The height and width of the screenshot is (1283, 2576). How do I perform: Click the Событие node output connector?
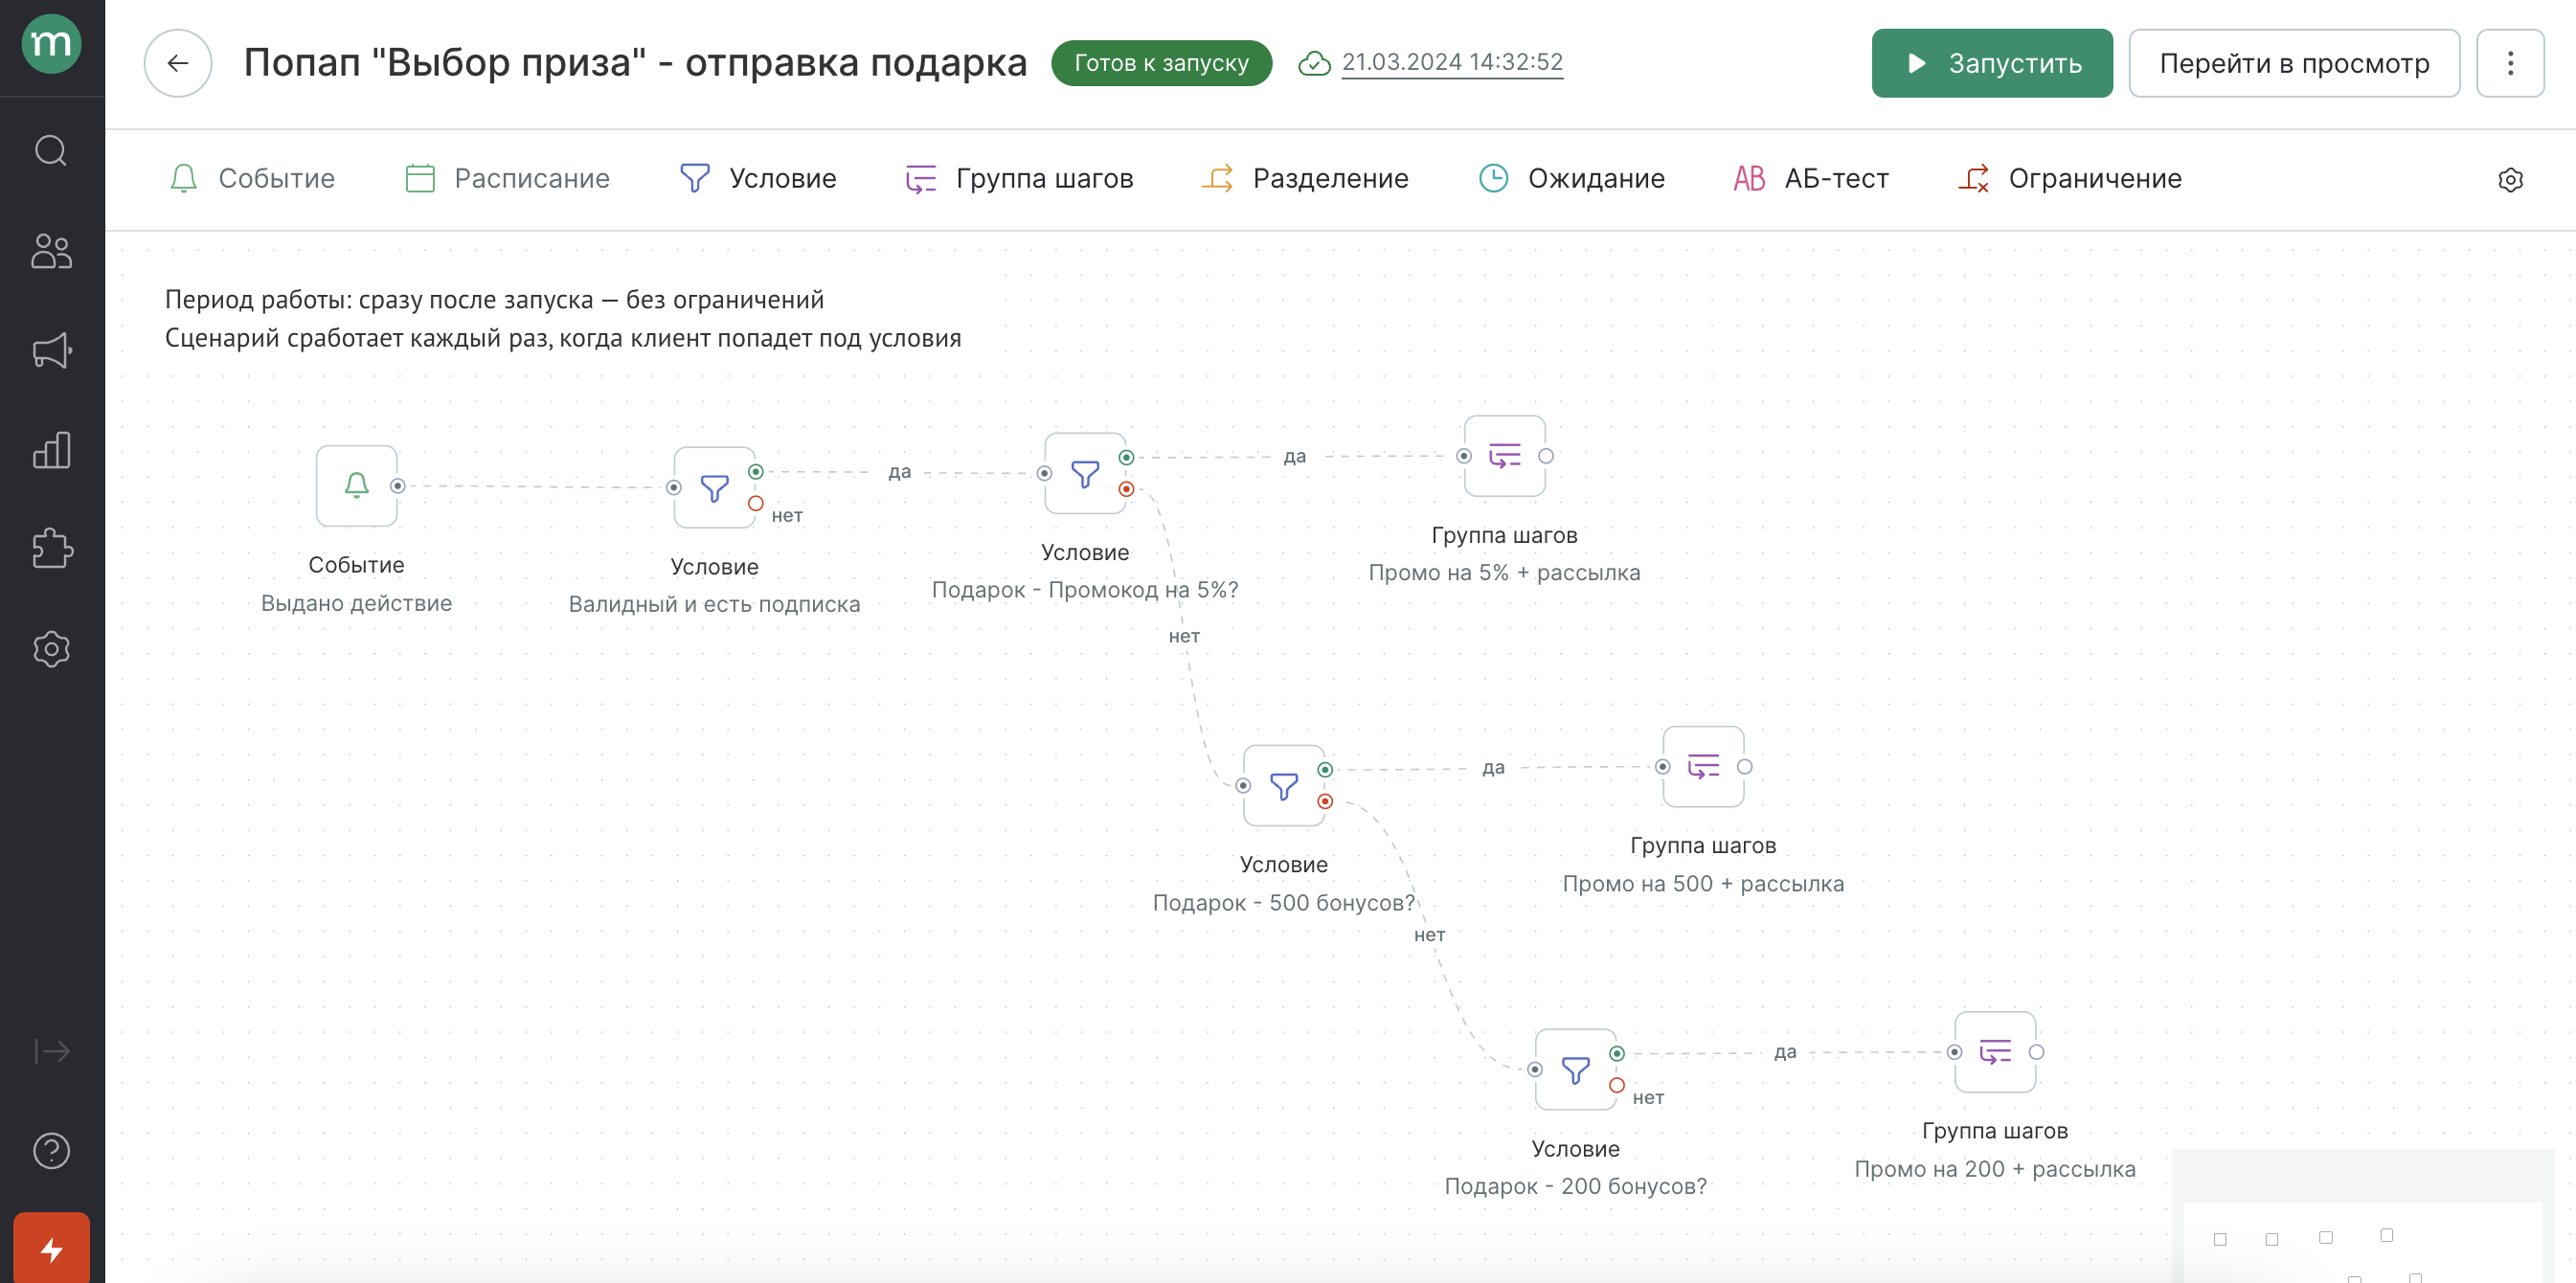[x=398, y=486]
